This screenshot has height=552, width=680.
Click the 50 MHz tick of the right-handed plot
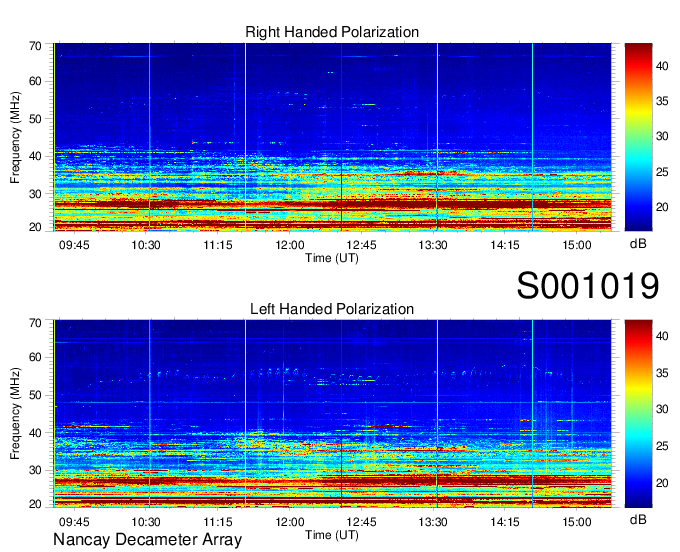point(35,119)
